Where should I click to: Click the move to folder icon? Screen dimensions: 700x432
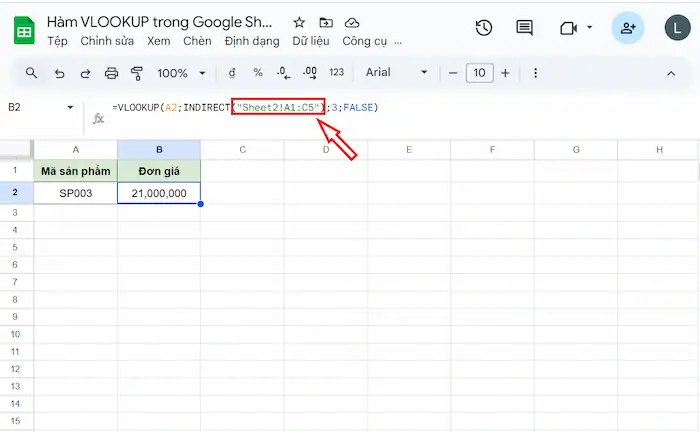326,22
